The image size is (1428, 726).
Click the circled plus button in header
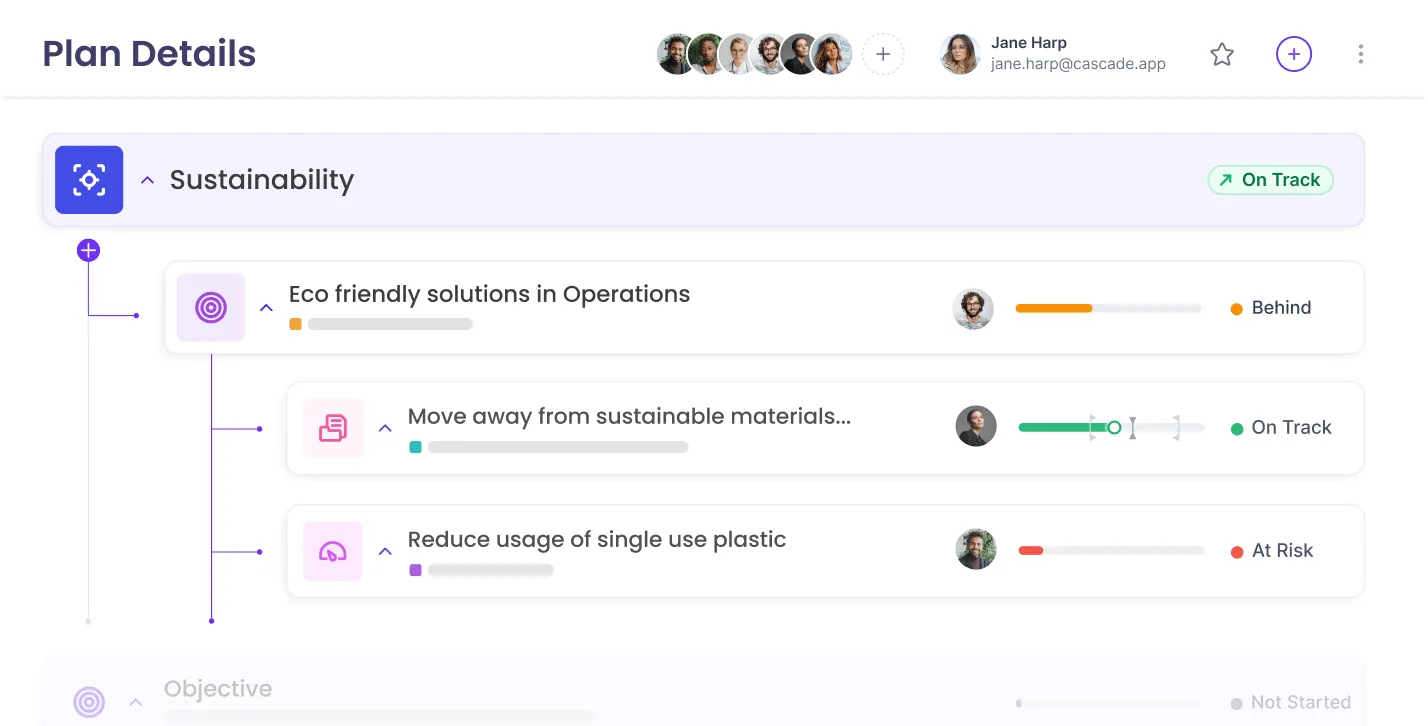coord(1294,54)
